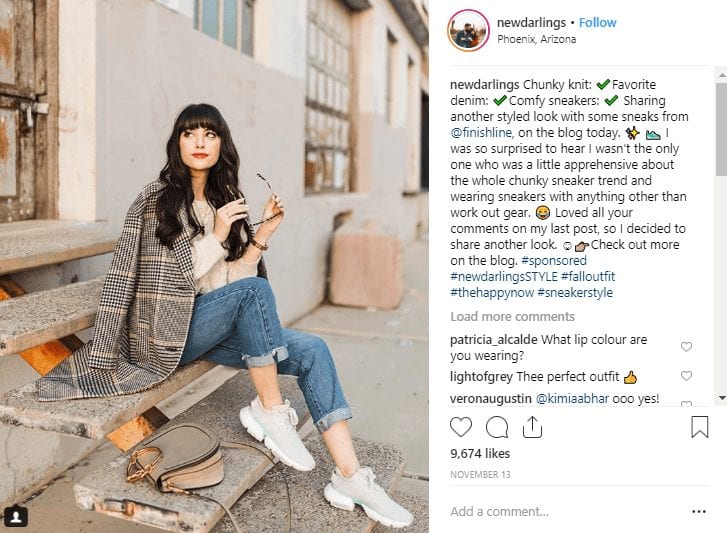This screenshot has height=533, width=727.
Task: Open the newdarlings profile picture
Action: tap(468, 30)
